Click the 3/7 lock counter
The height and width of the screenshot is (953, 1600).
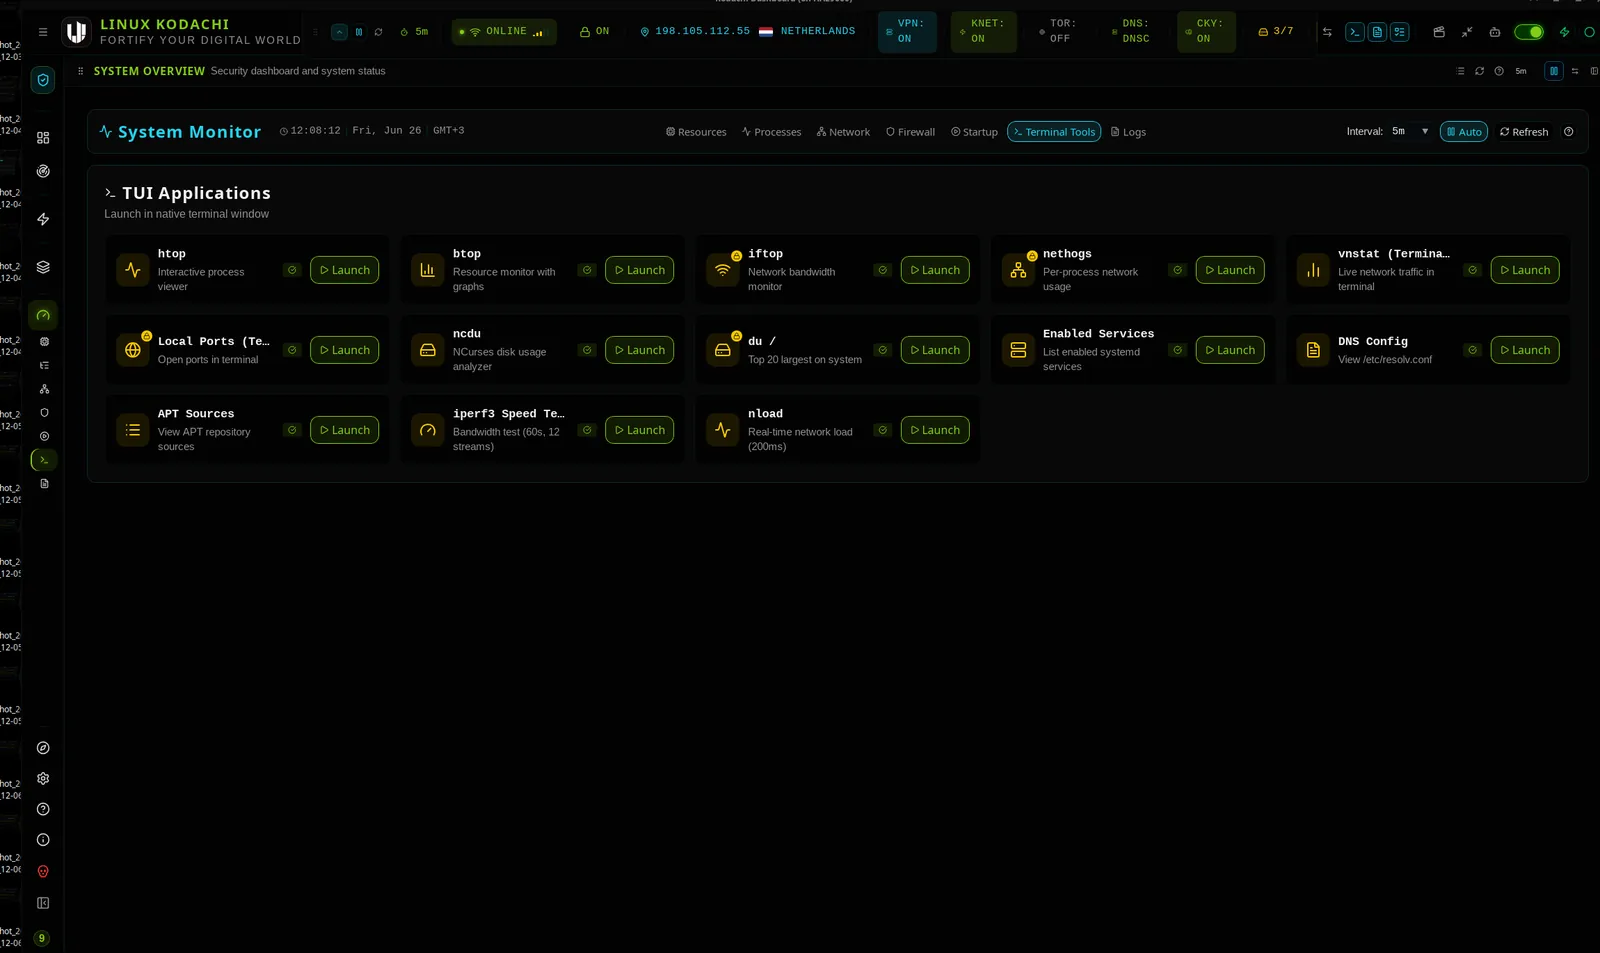[x=1276, y=32]
